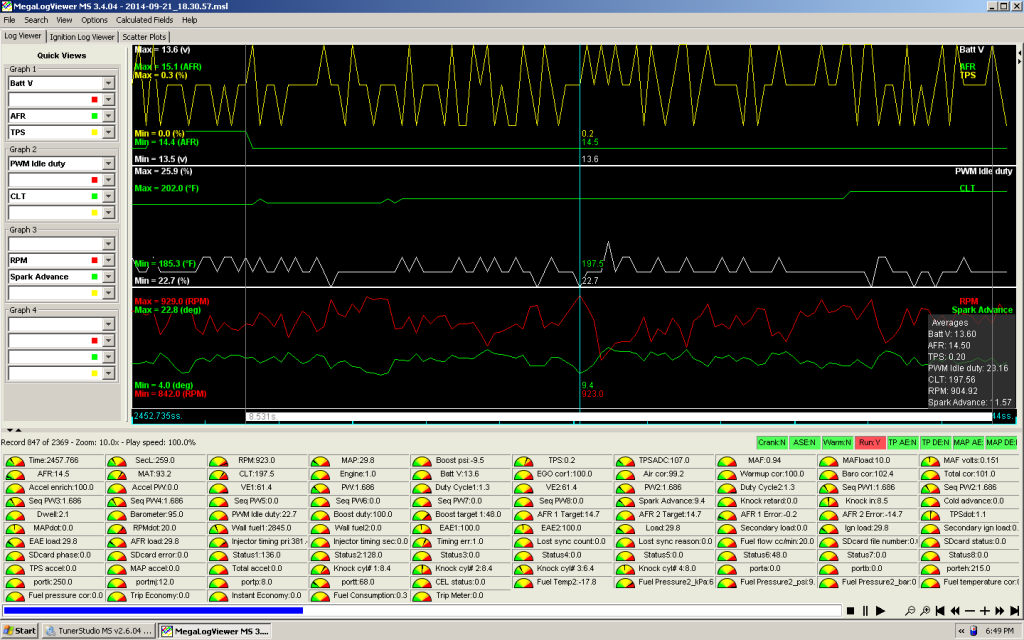Open the Batt V field dropdown
This screenshot has height=640, width=1024.
click(110, 84)
